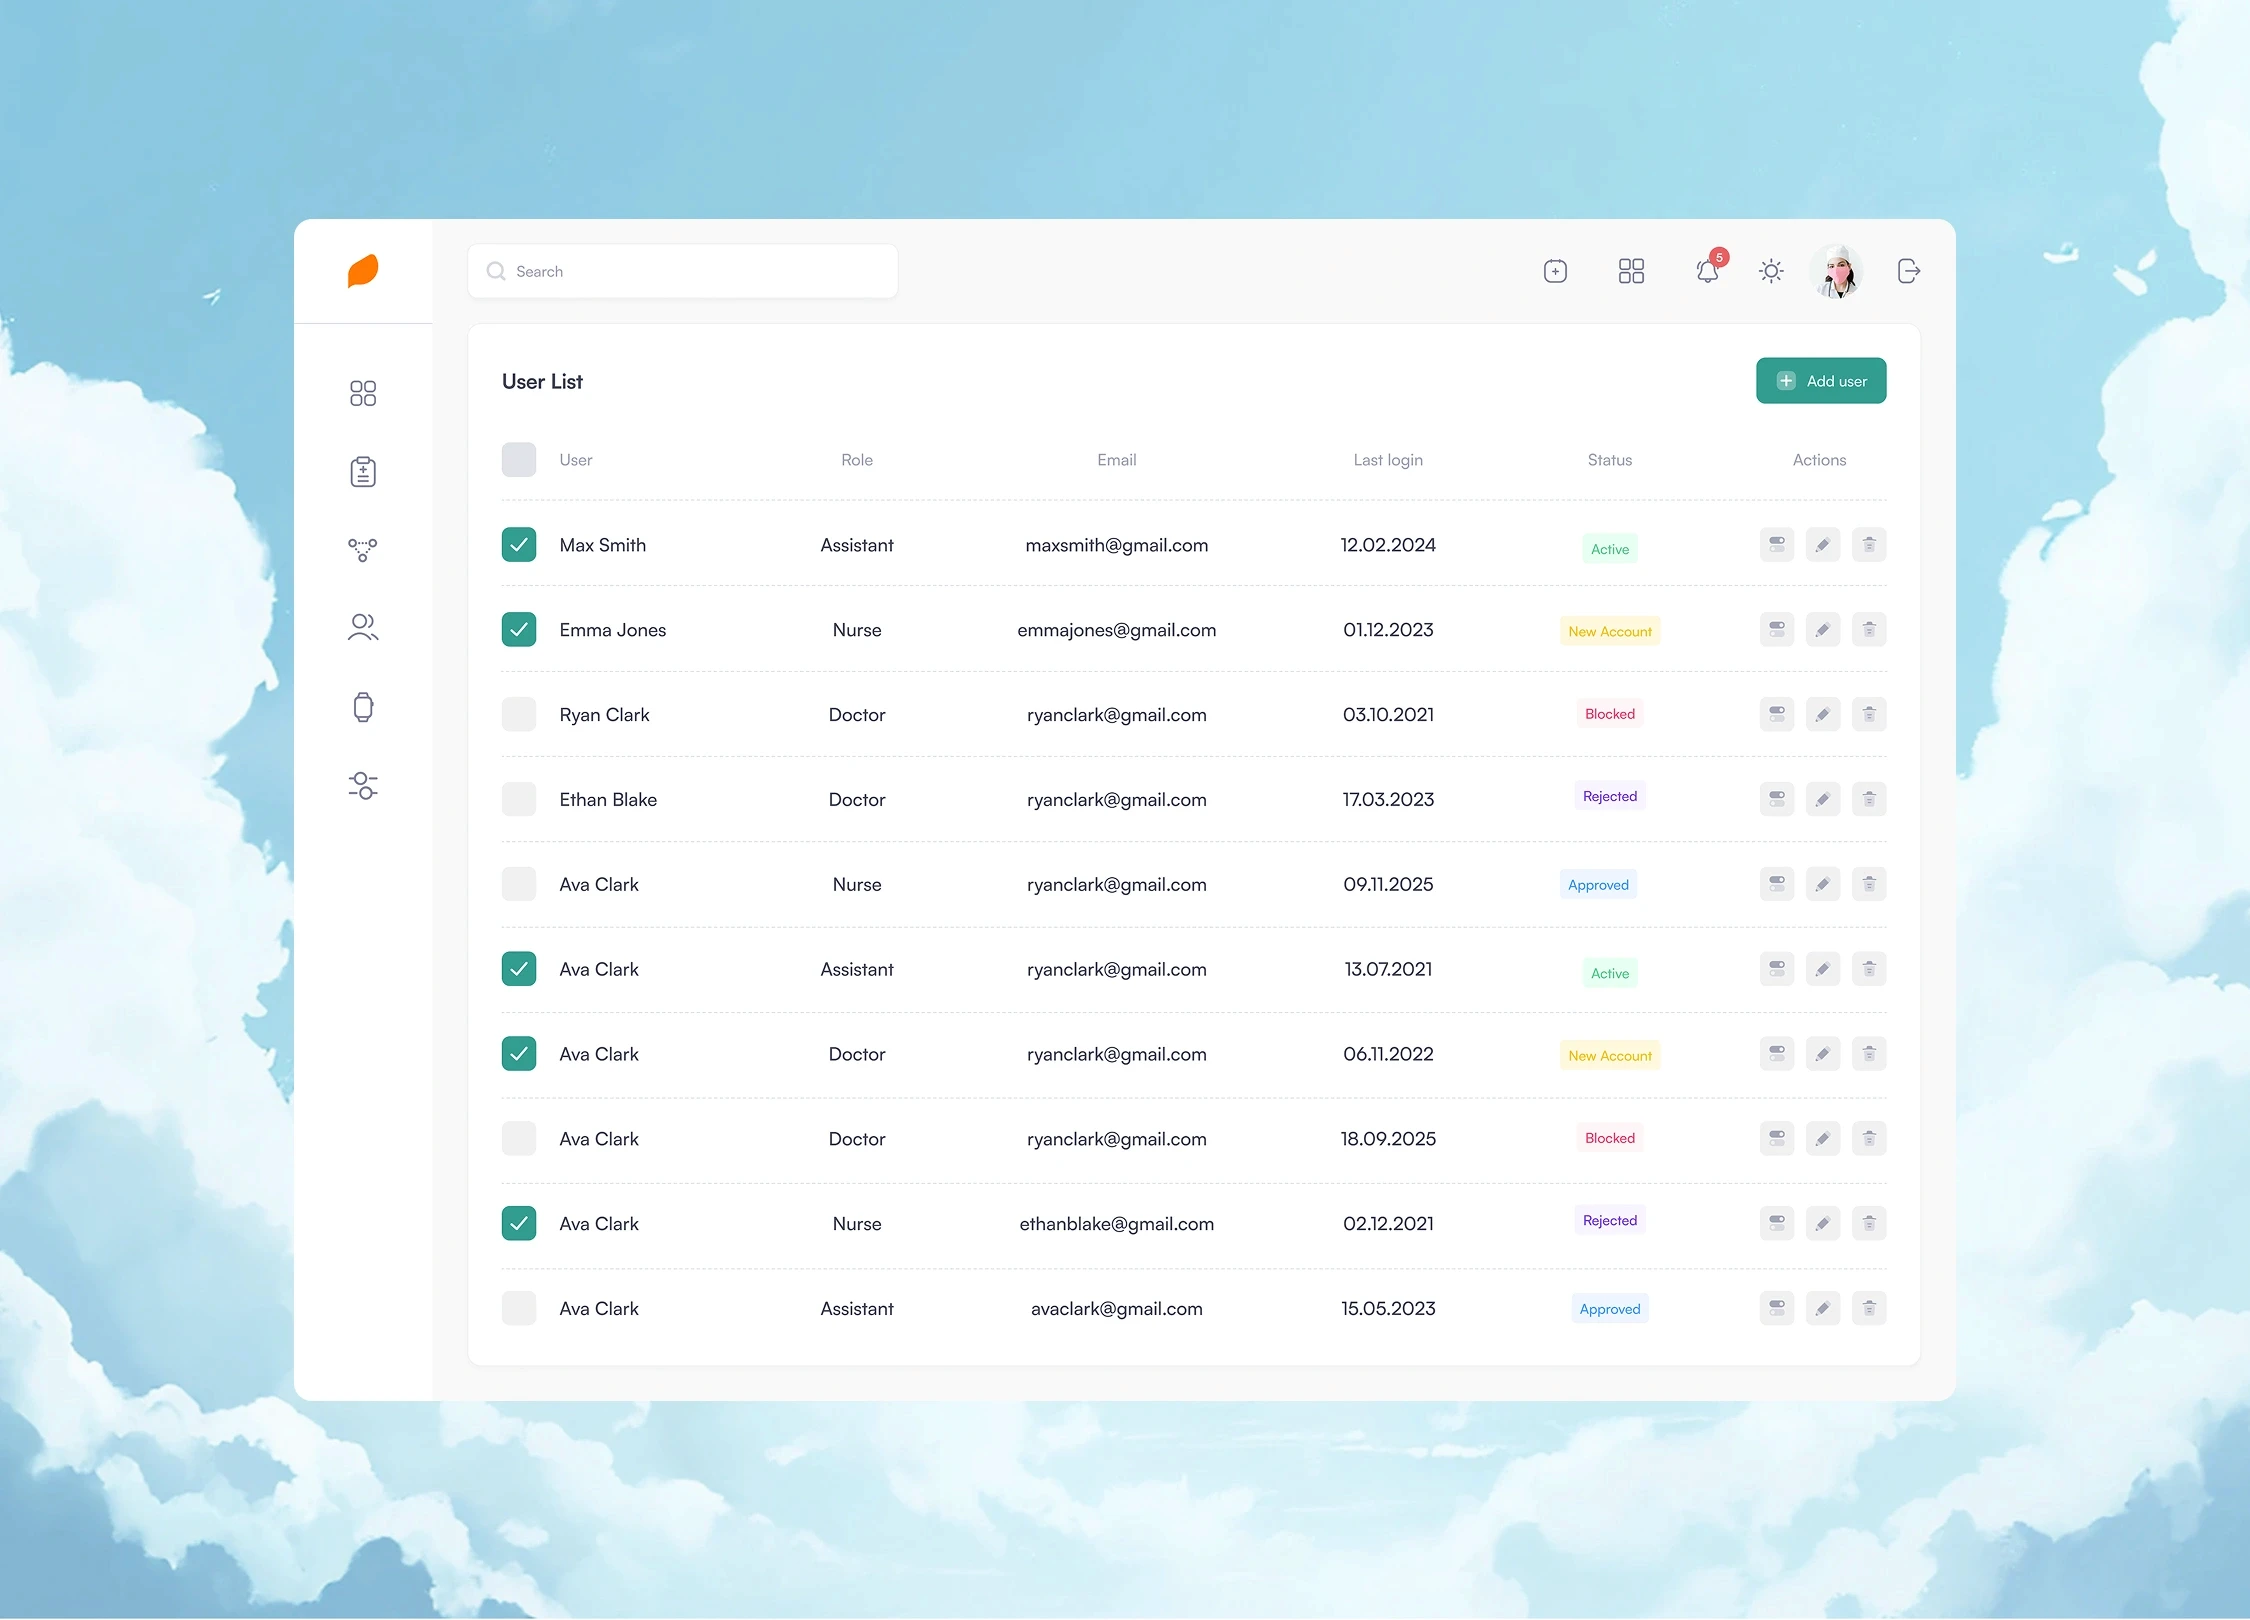Viewport: 2250px width, 1620px height.
Task: Click the Add user button
Action: (x=1820, y=380)
